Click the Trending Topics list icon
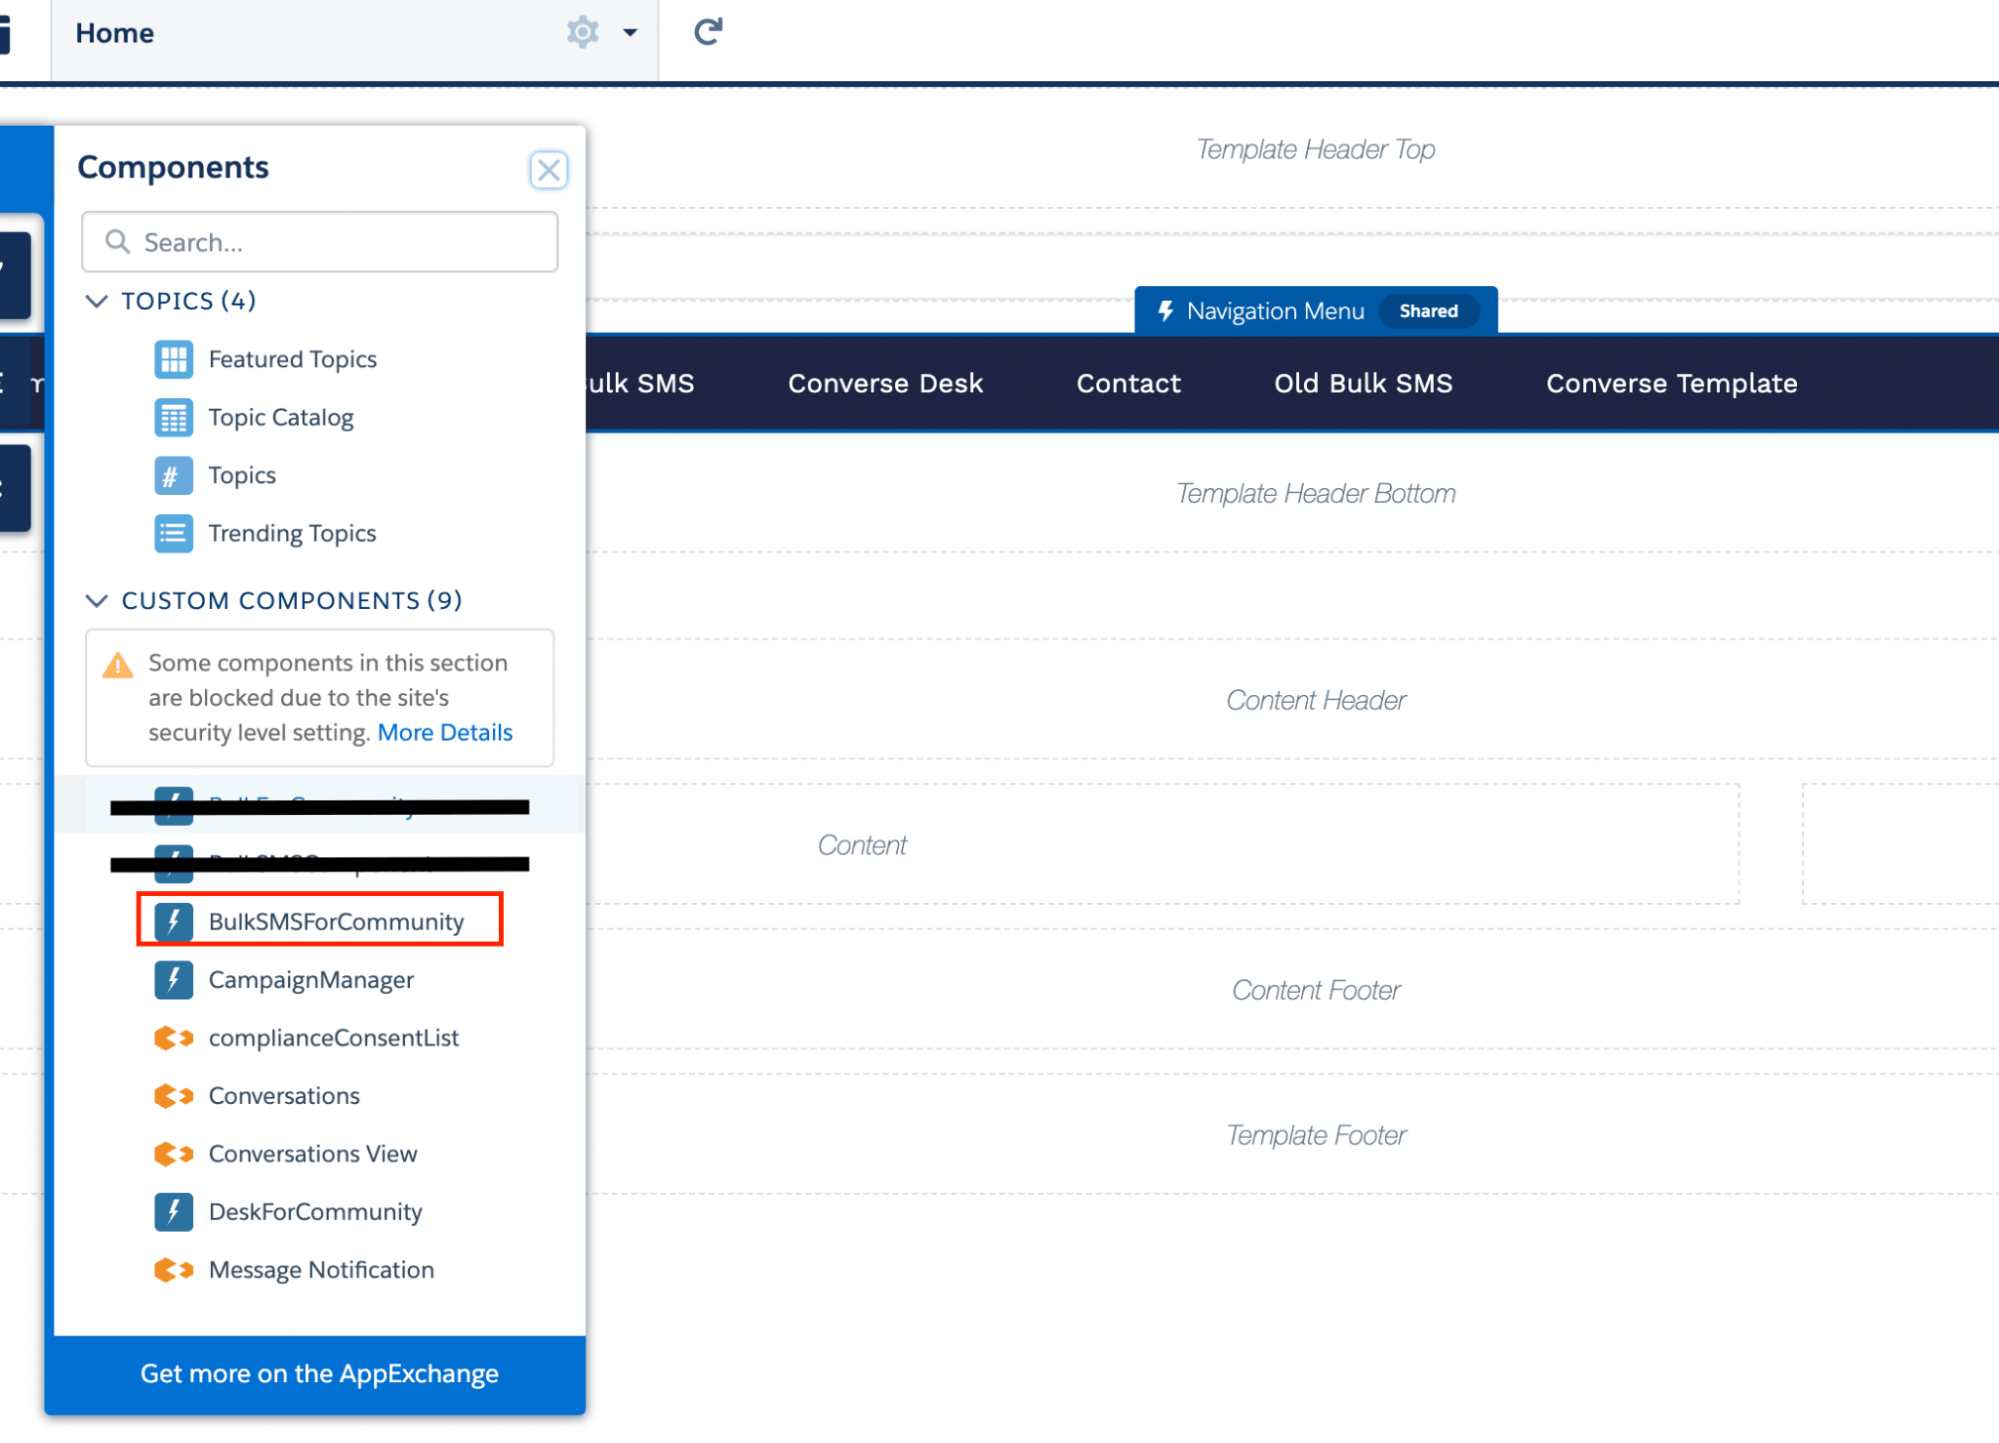 [174, 533]
